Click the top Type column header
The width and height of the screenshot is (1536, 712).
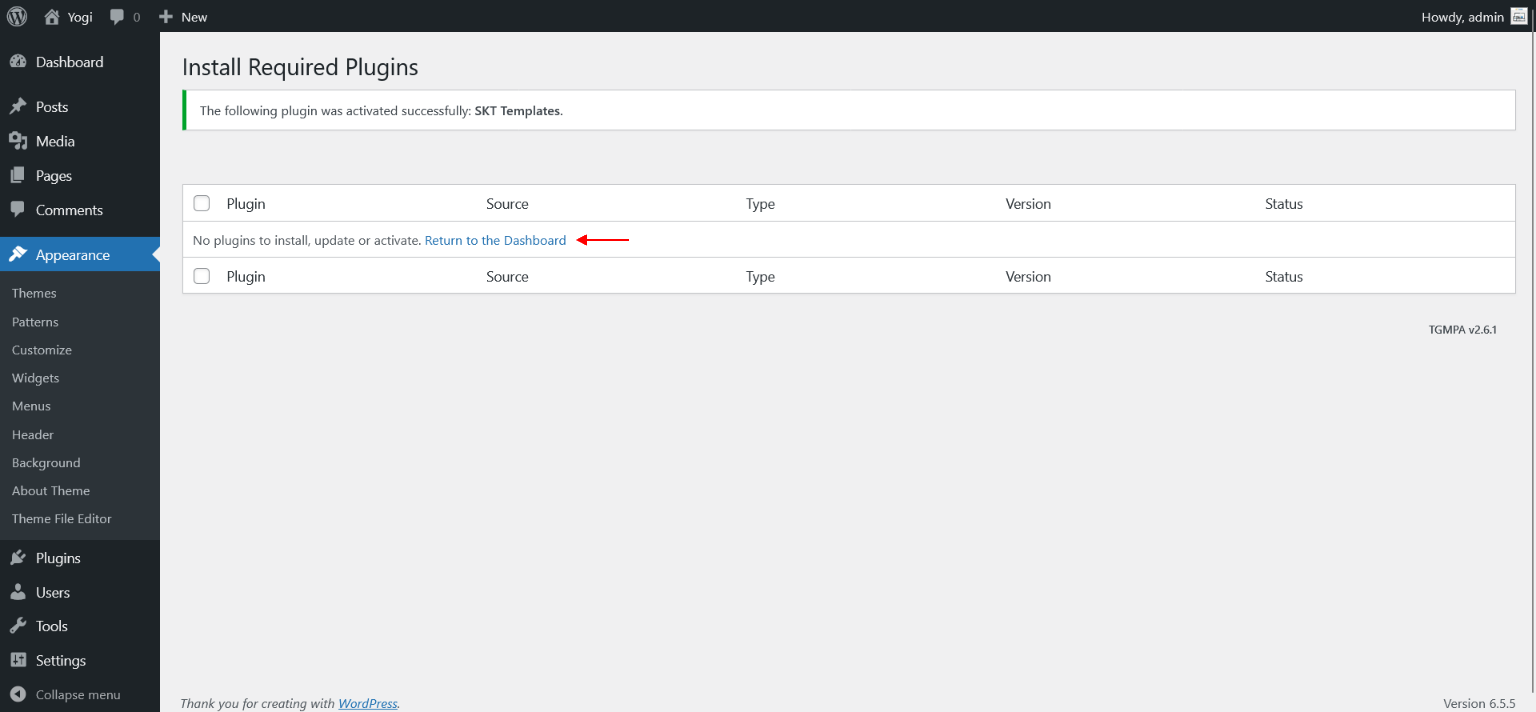[x=760, y=203]
